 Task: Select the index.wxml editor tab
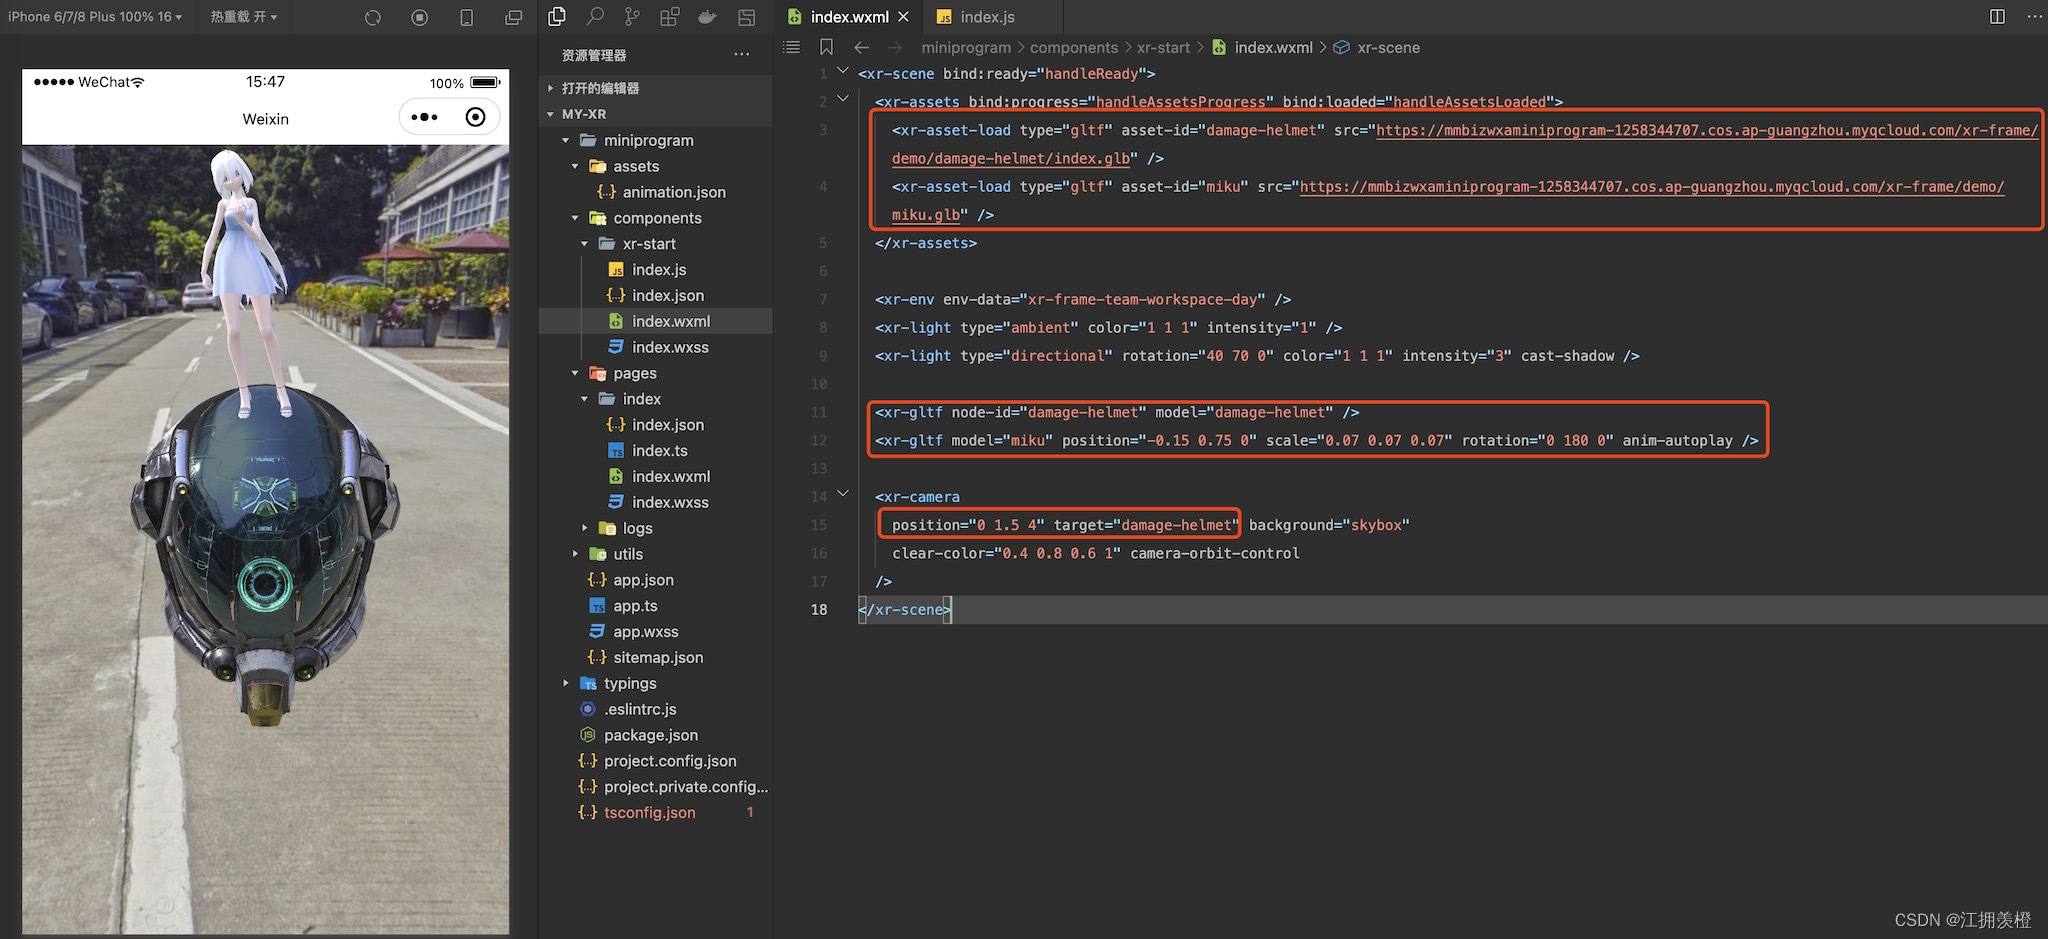848,17
